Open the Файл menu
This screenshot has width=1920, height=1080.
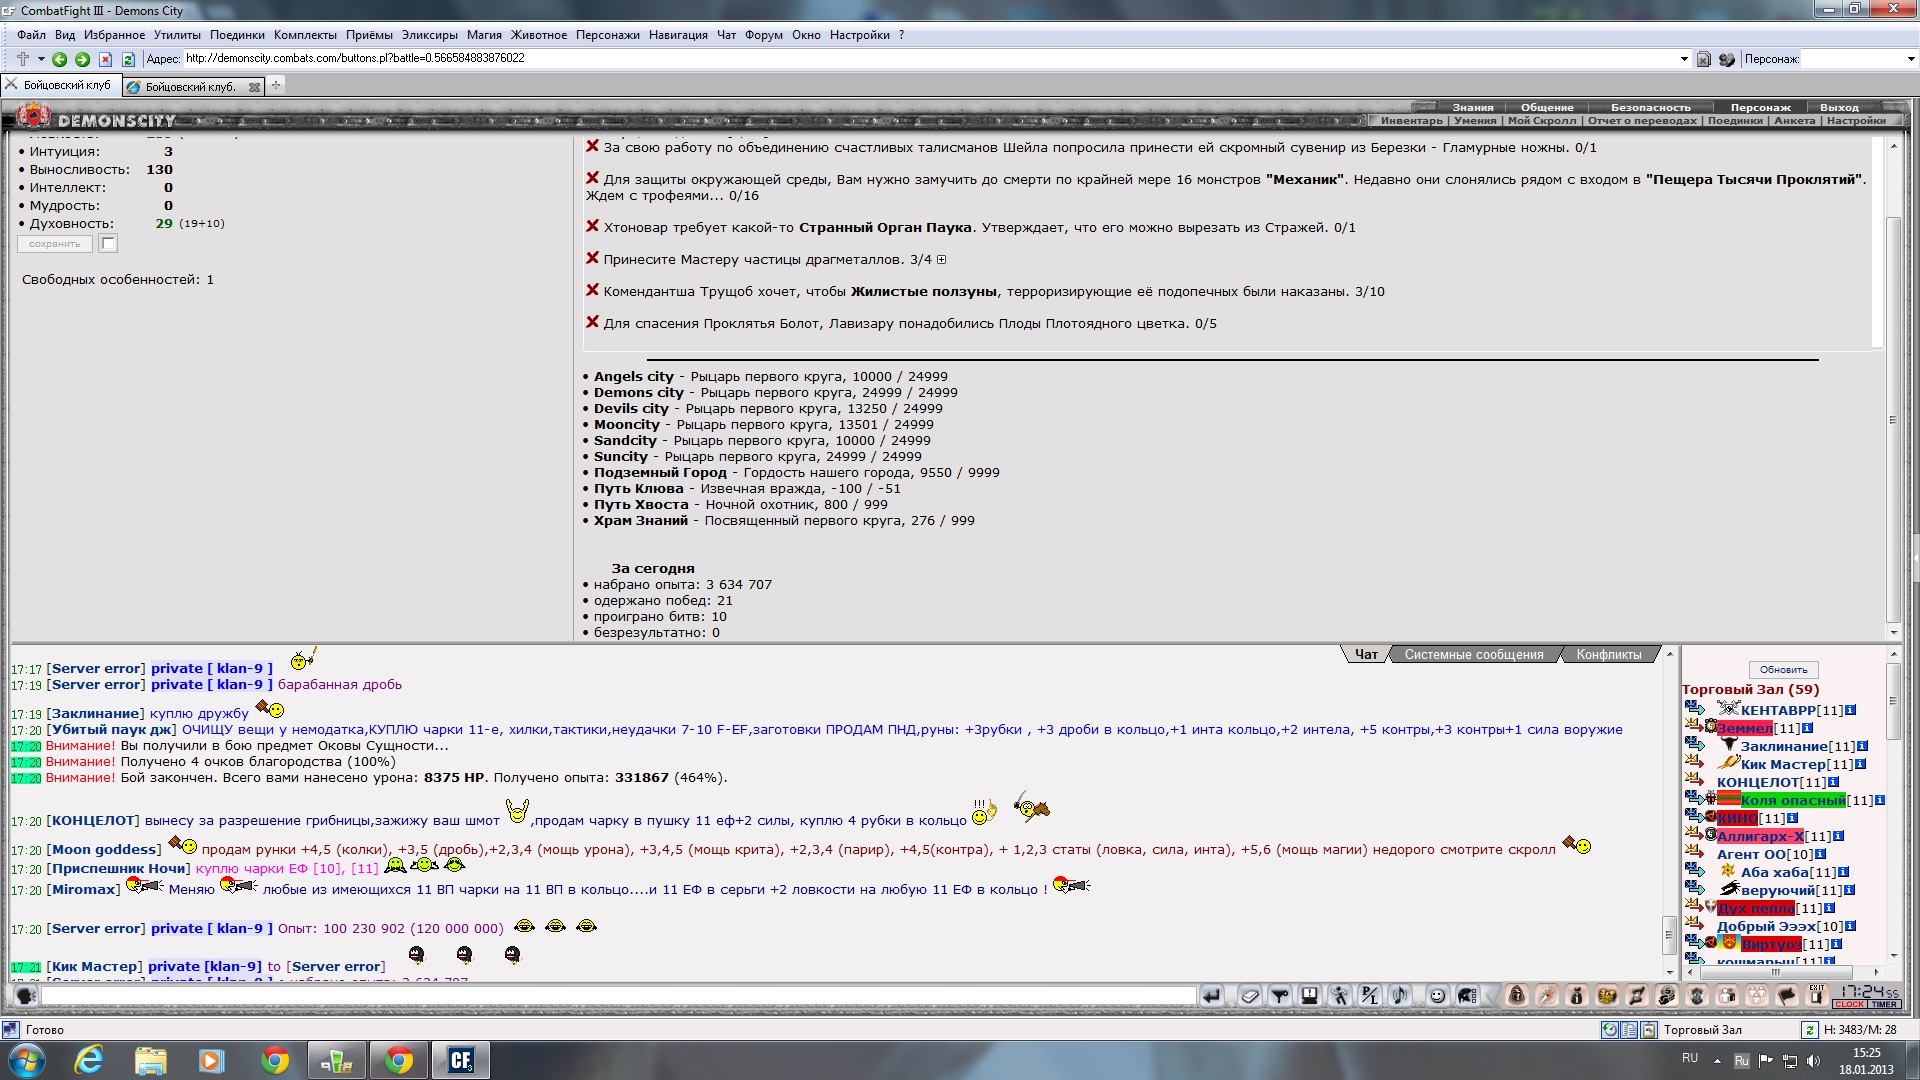tap(31, 35)
